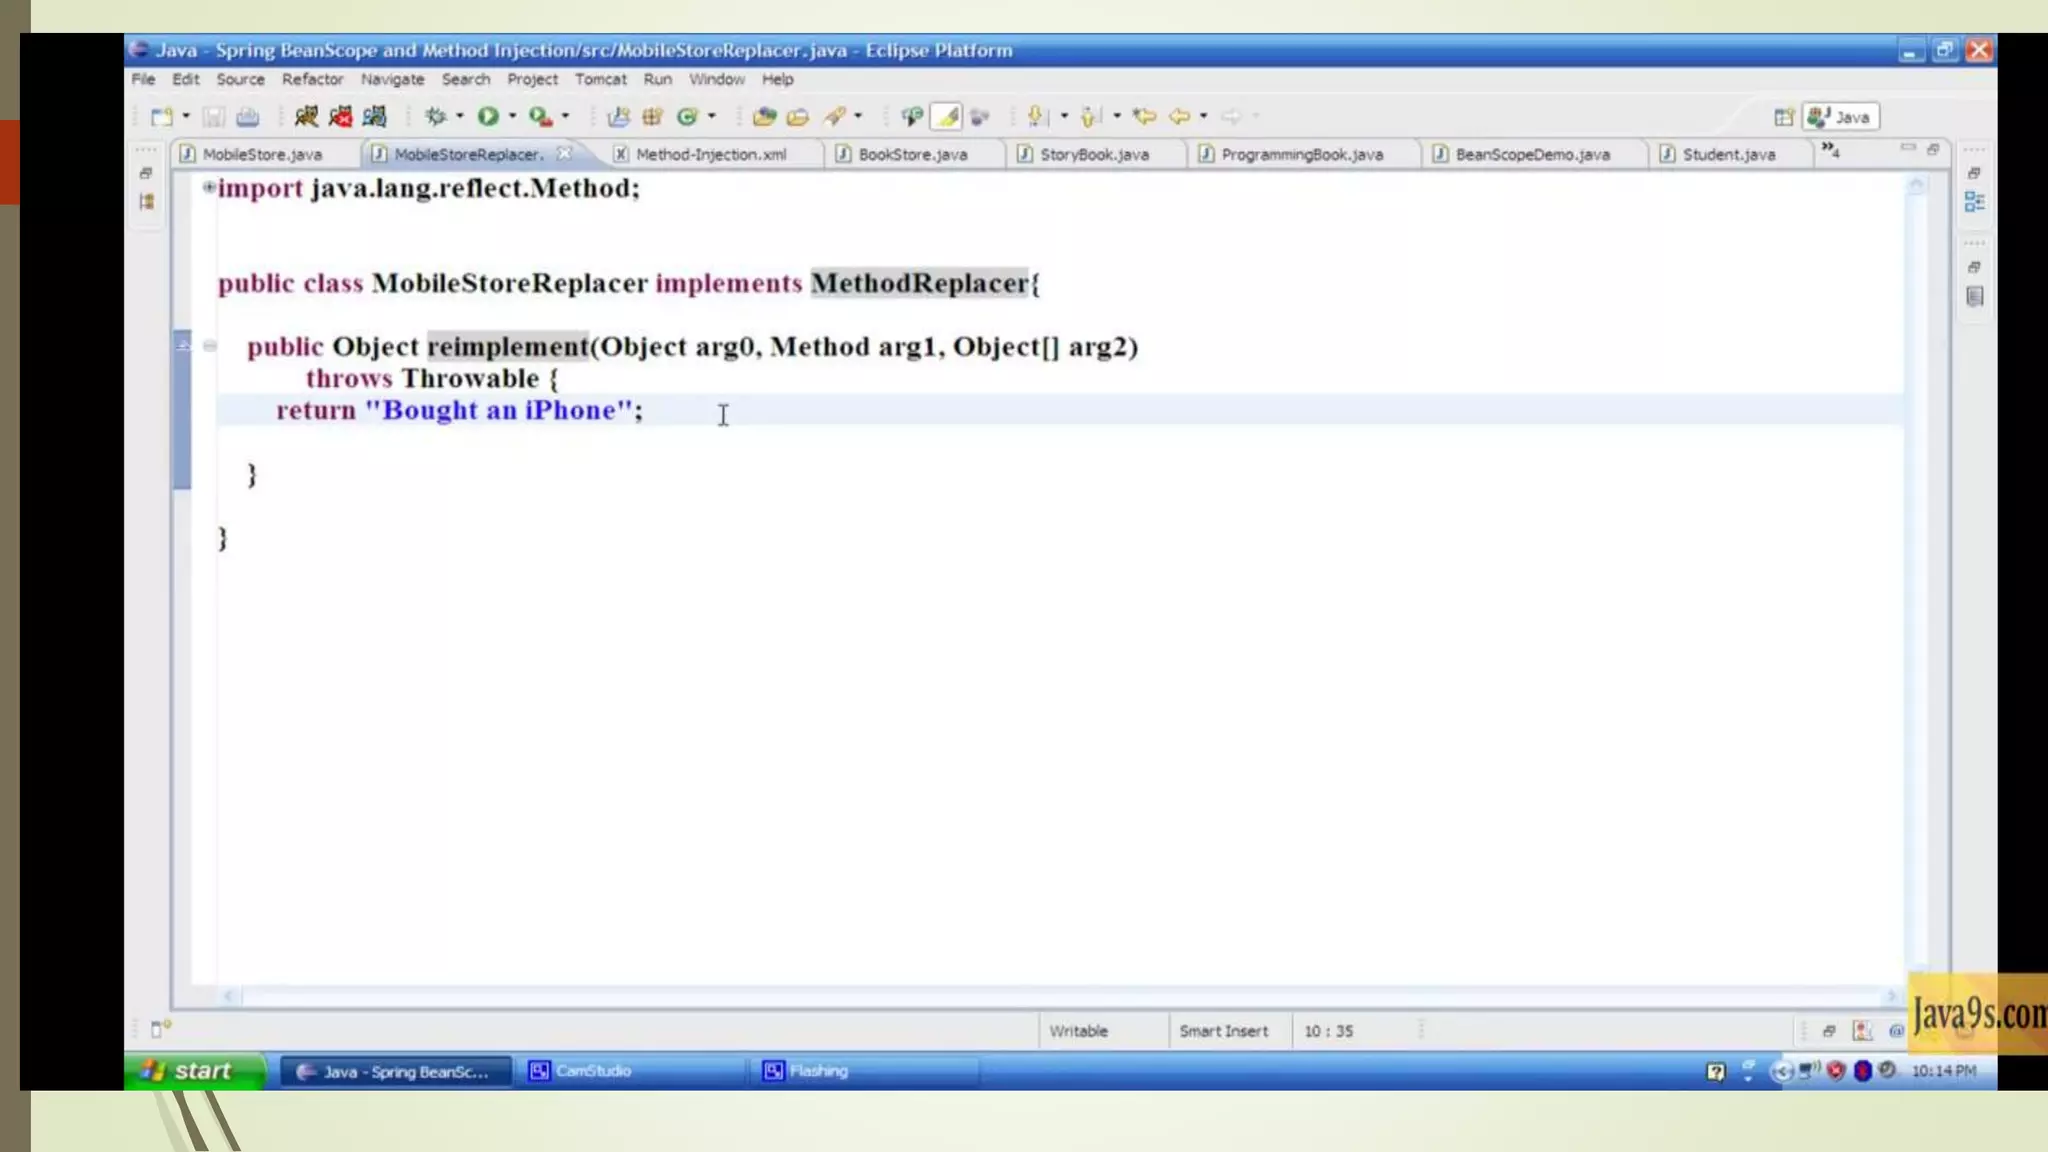Show hidden editor tabs list chevron
The image size is (2048, 1152).
pyautogui.click(x=1829, y=150)
